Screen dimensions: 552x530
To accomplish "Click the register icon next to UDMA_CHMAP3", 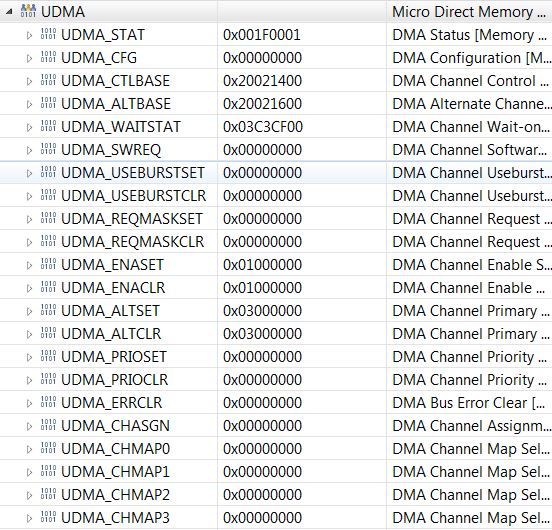I will click(x=48, y=517).
